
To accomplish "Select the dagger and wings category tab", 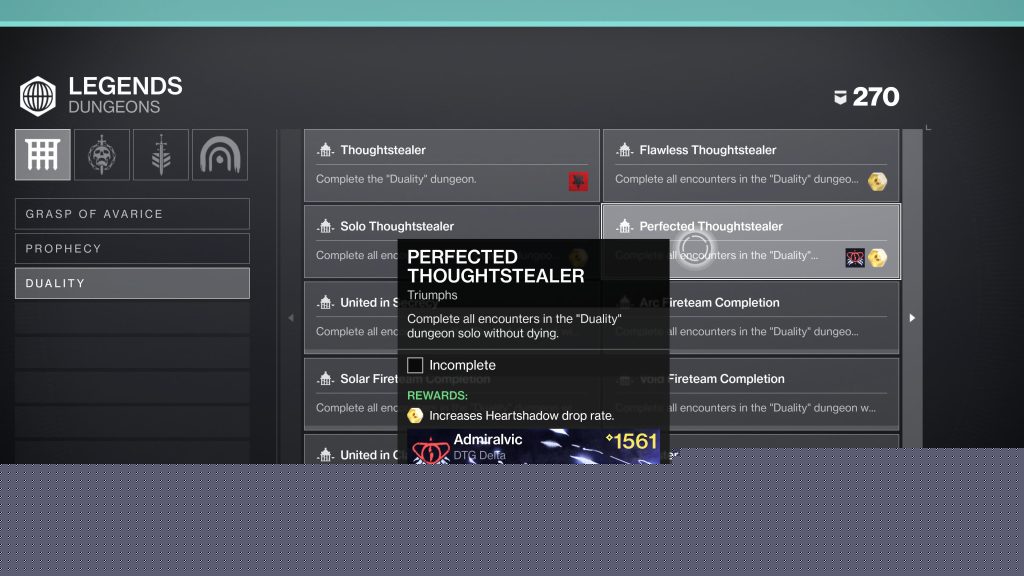I will (x=161, y=155).
